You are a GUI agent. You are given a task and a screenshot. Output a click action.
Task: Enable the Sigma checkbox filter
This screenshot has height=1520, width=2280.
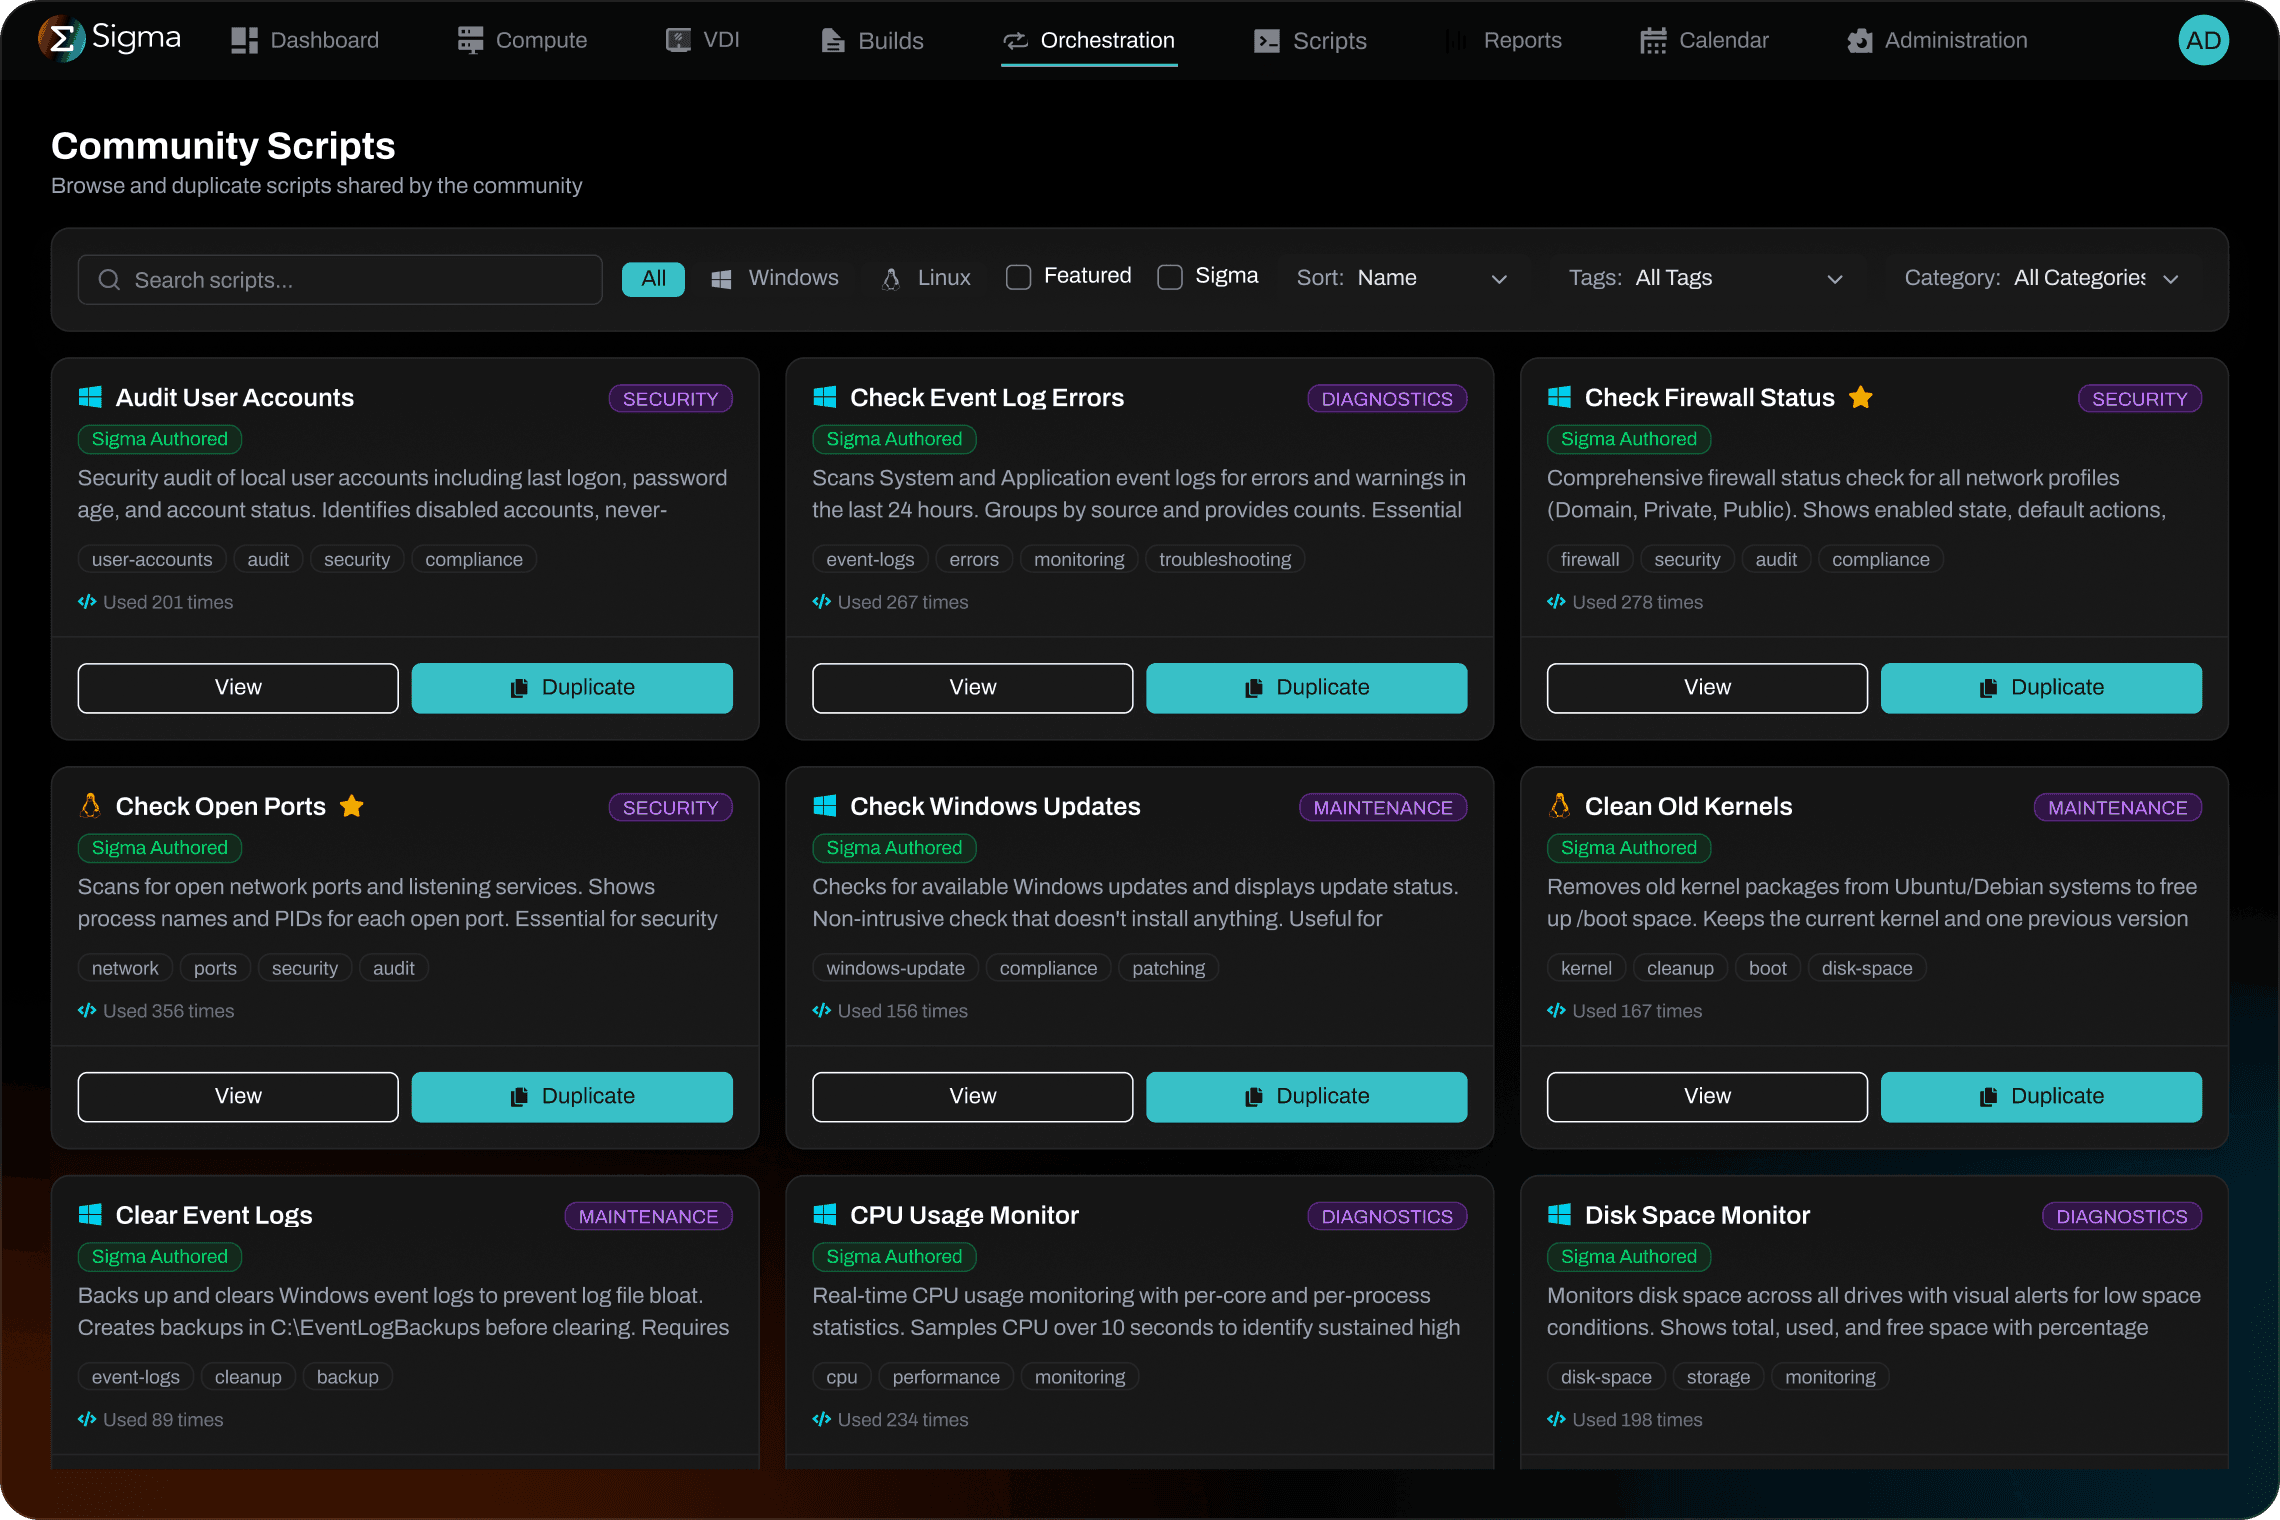[x=1169, y=277]
